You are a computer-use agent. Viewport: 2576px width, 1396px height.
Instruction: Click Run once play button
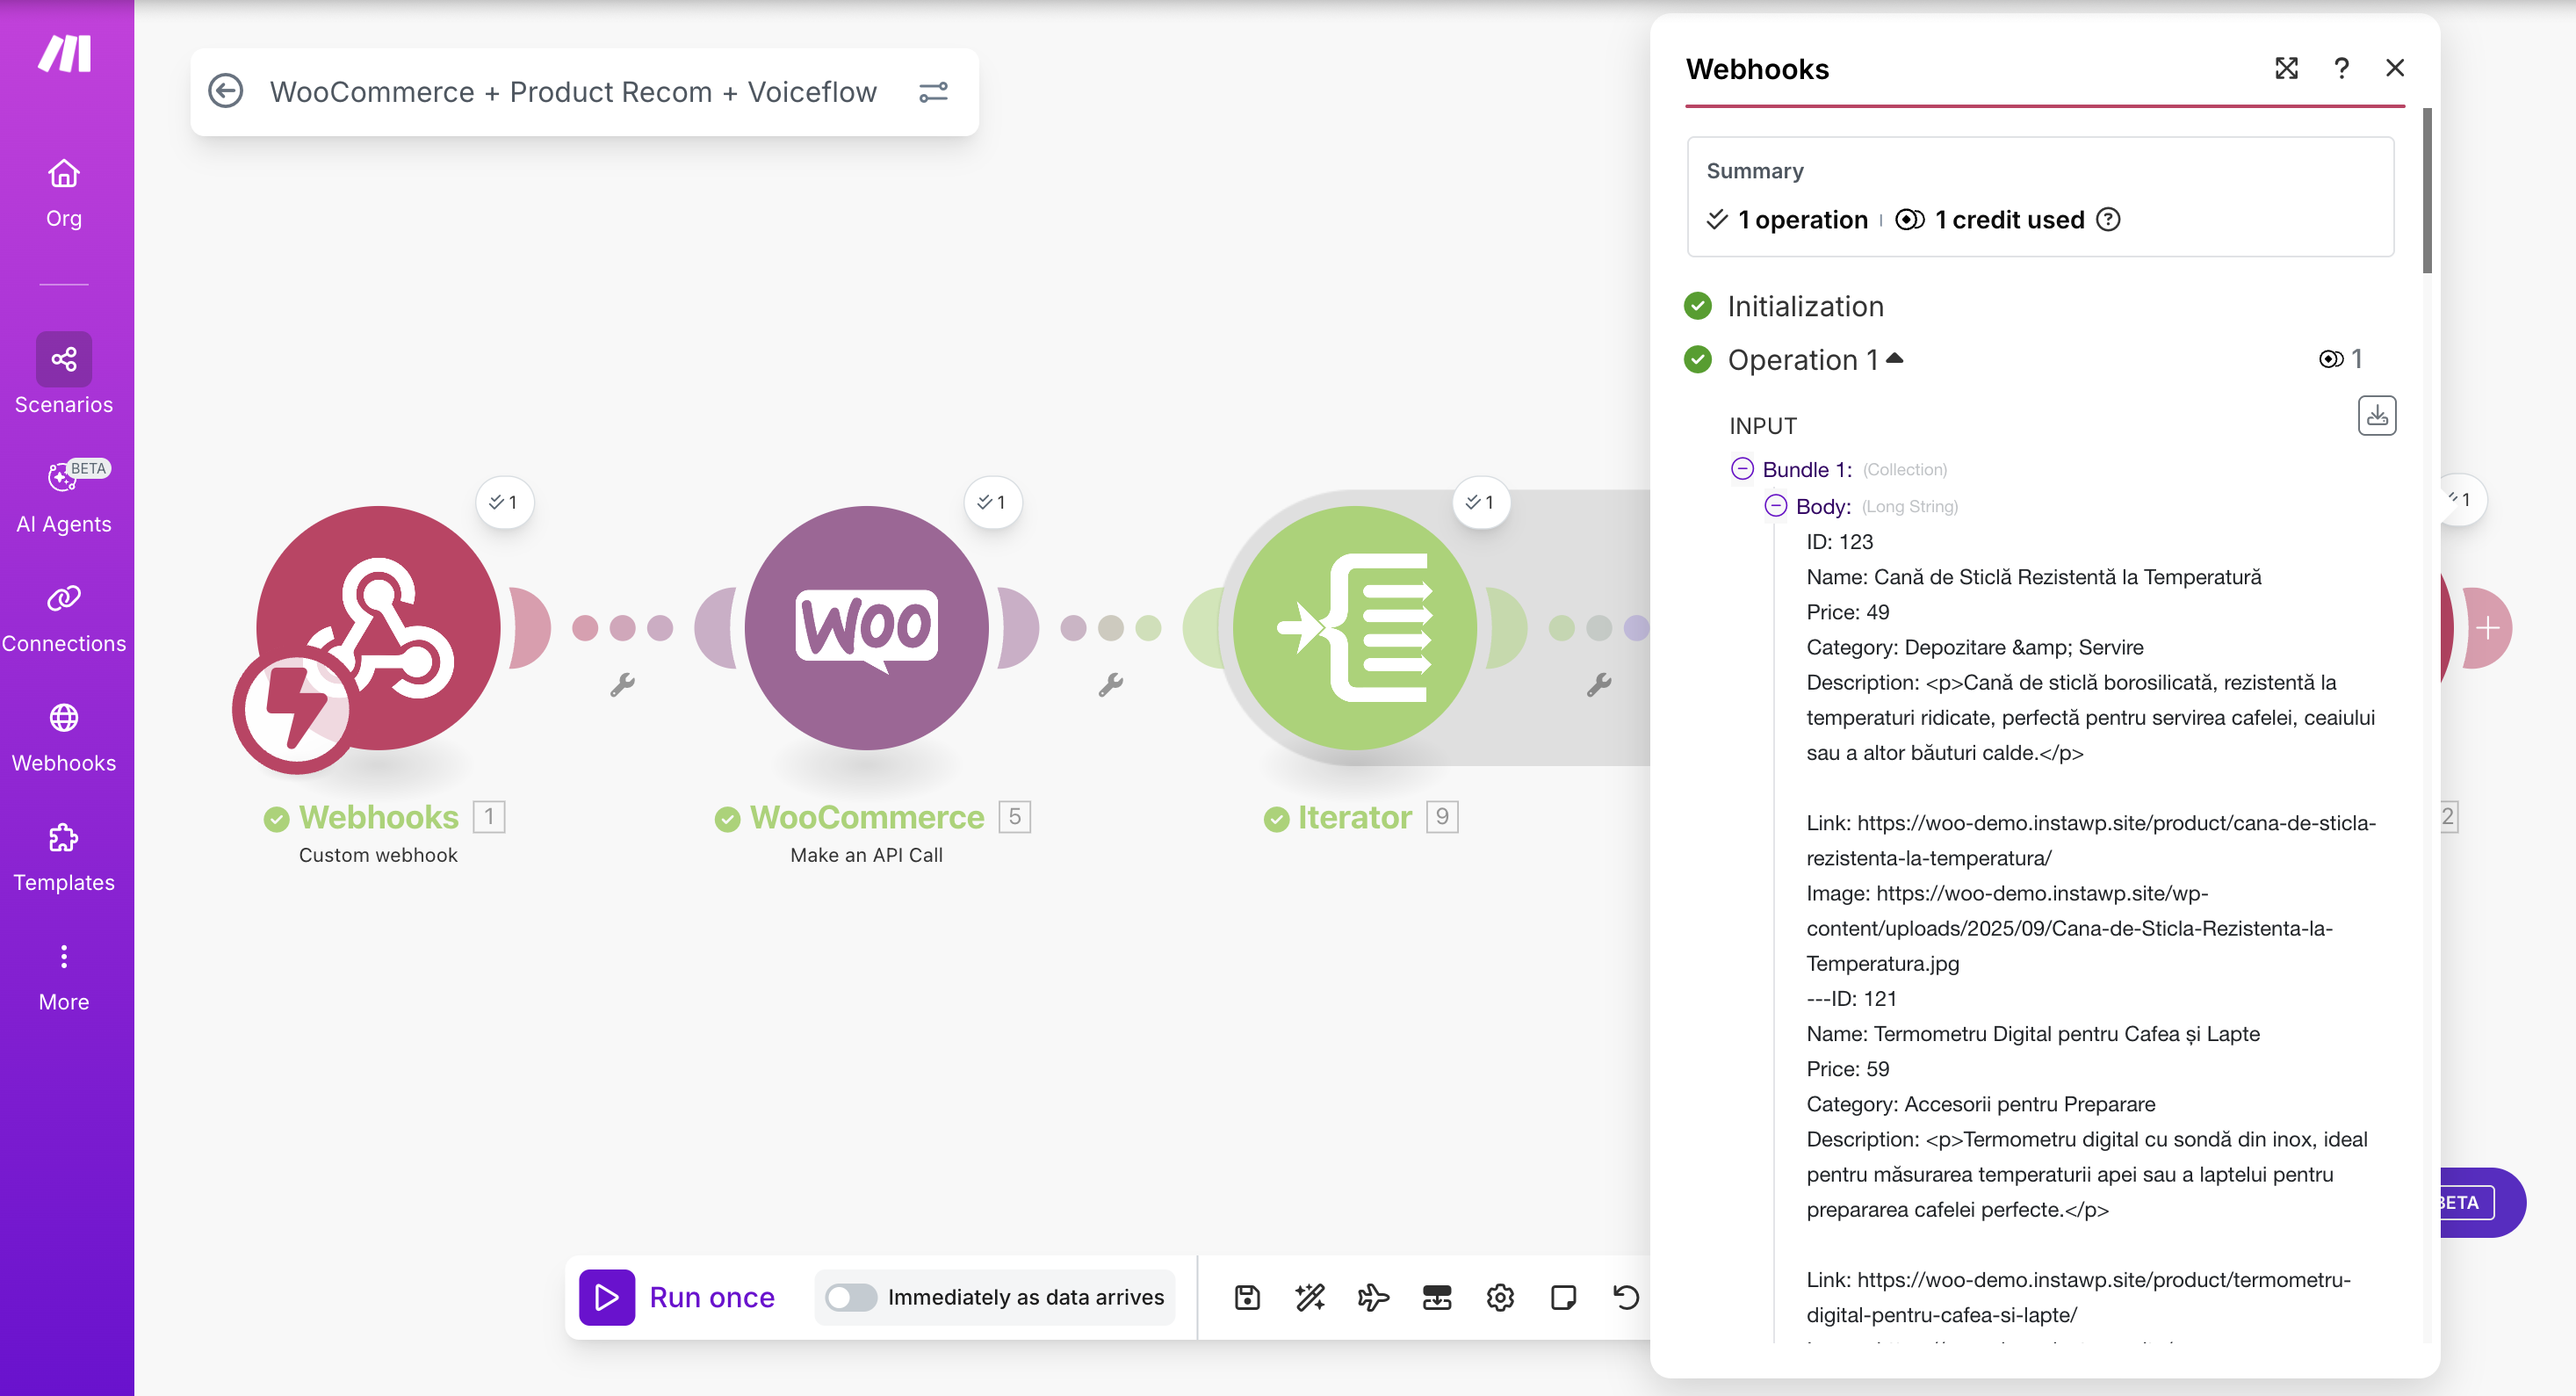pos(607,1297)
